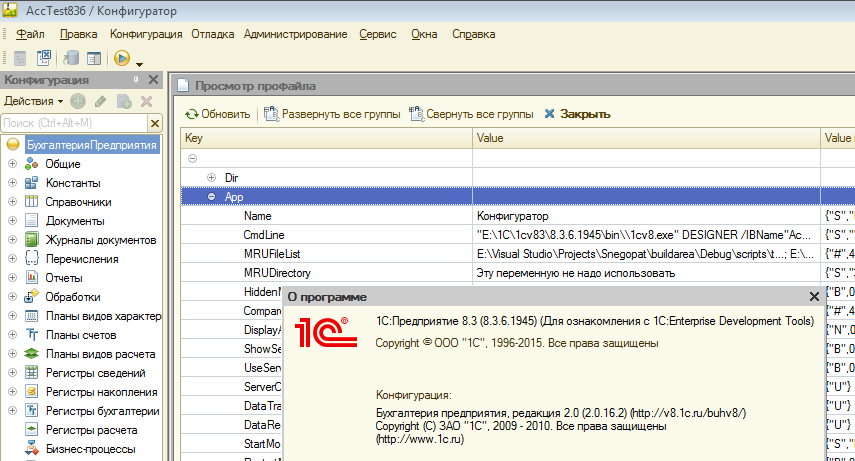Screen dimensions: 855x461
Task: Select the Константы icon in tree
Action: tap(32, 183)
